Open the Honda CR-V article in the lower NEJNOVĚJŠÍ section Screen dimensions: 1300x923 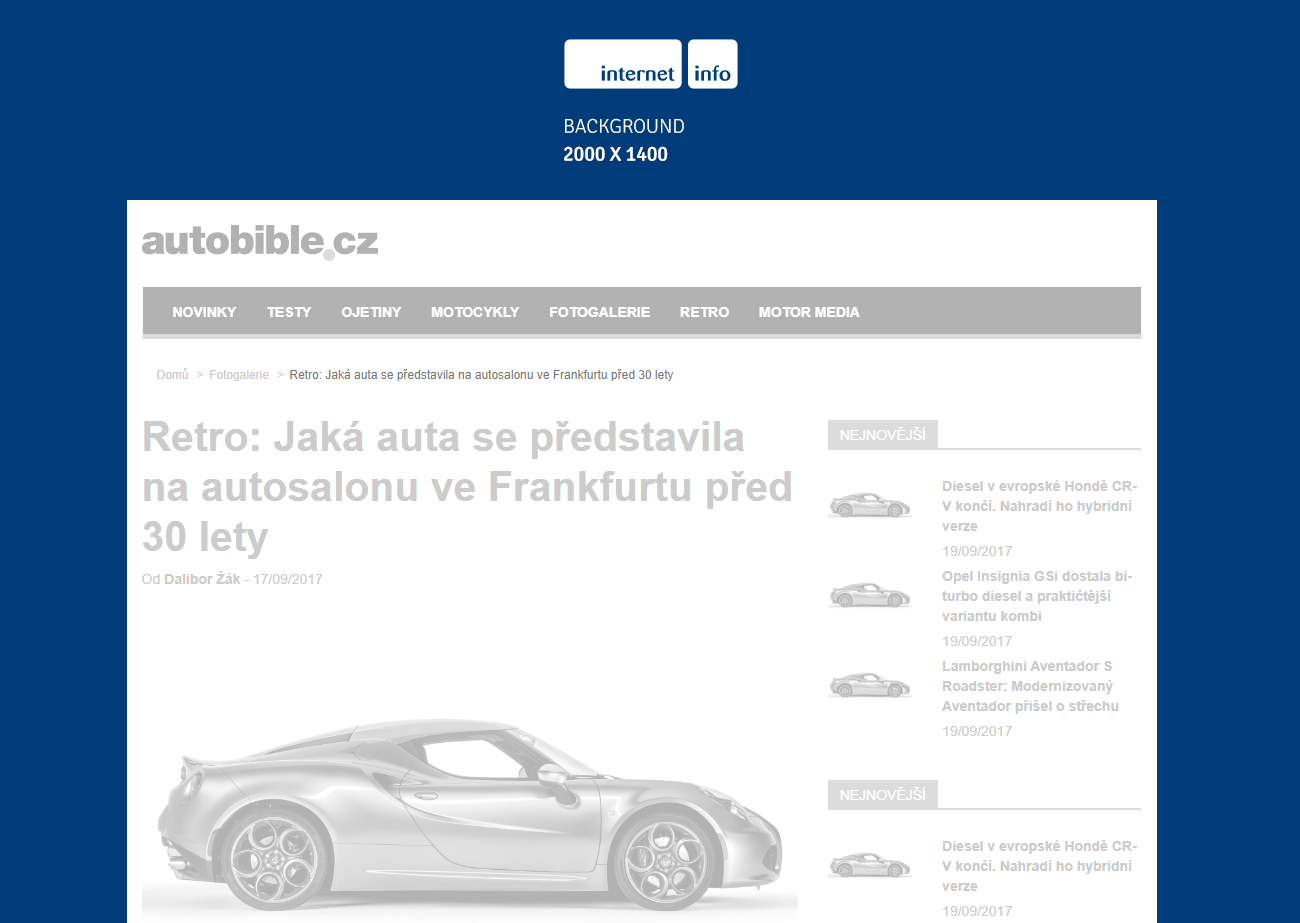click(1040, 866)
